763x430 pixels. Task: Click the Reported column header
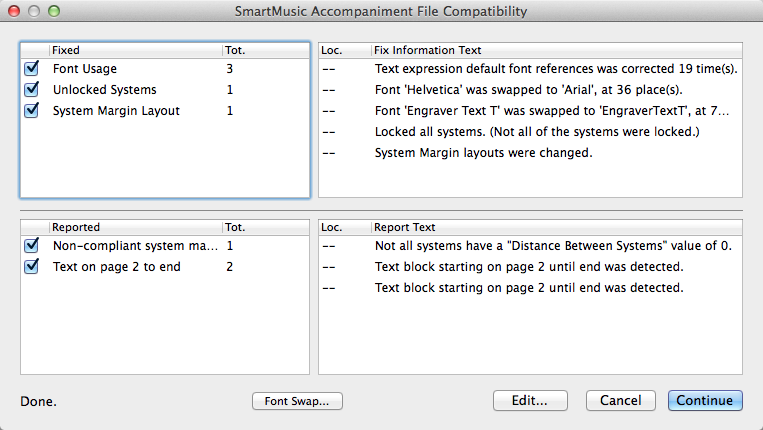[x=136, y=227]
